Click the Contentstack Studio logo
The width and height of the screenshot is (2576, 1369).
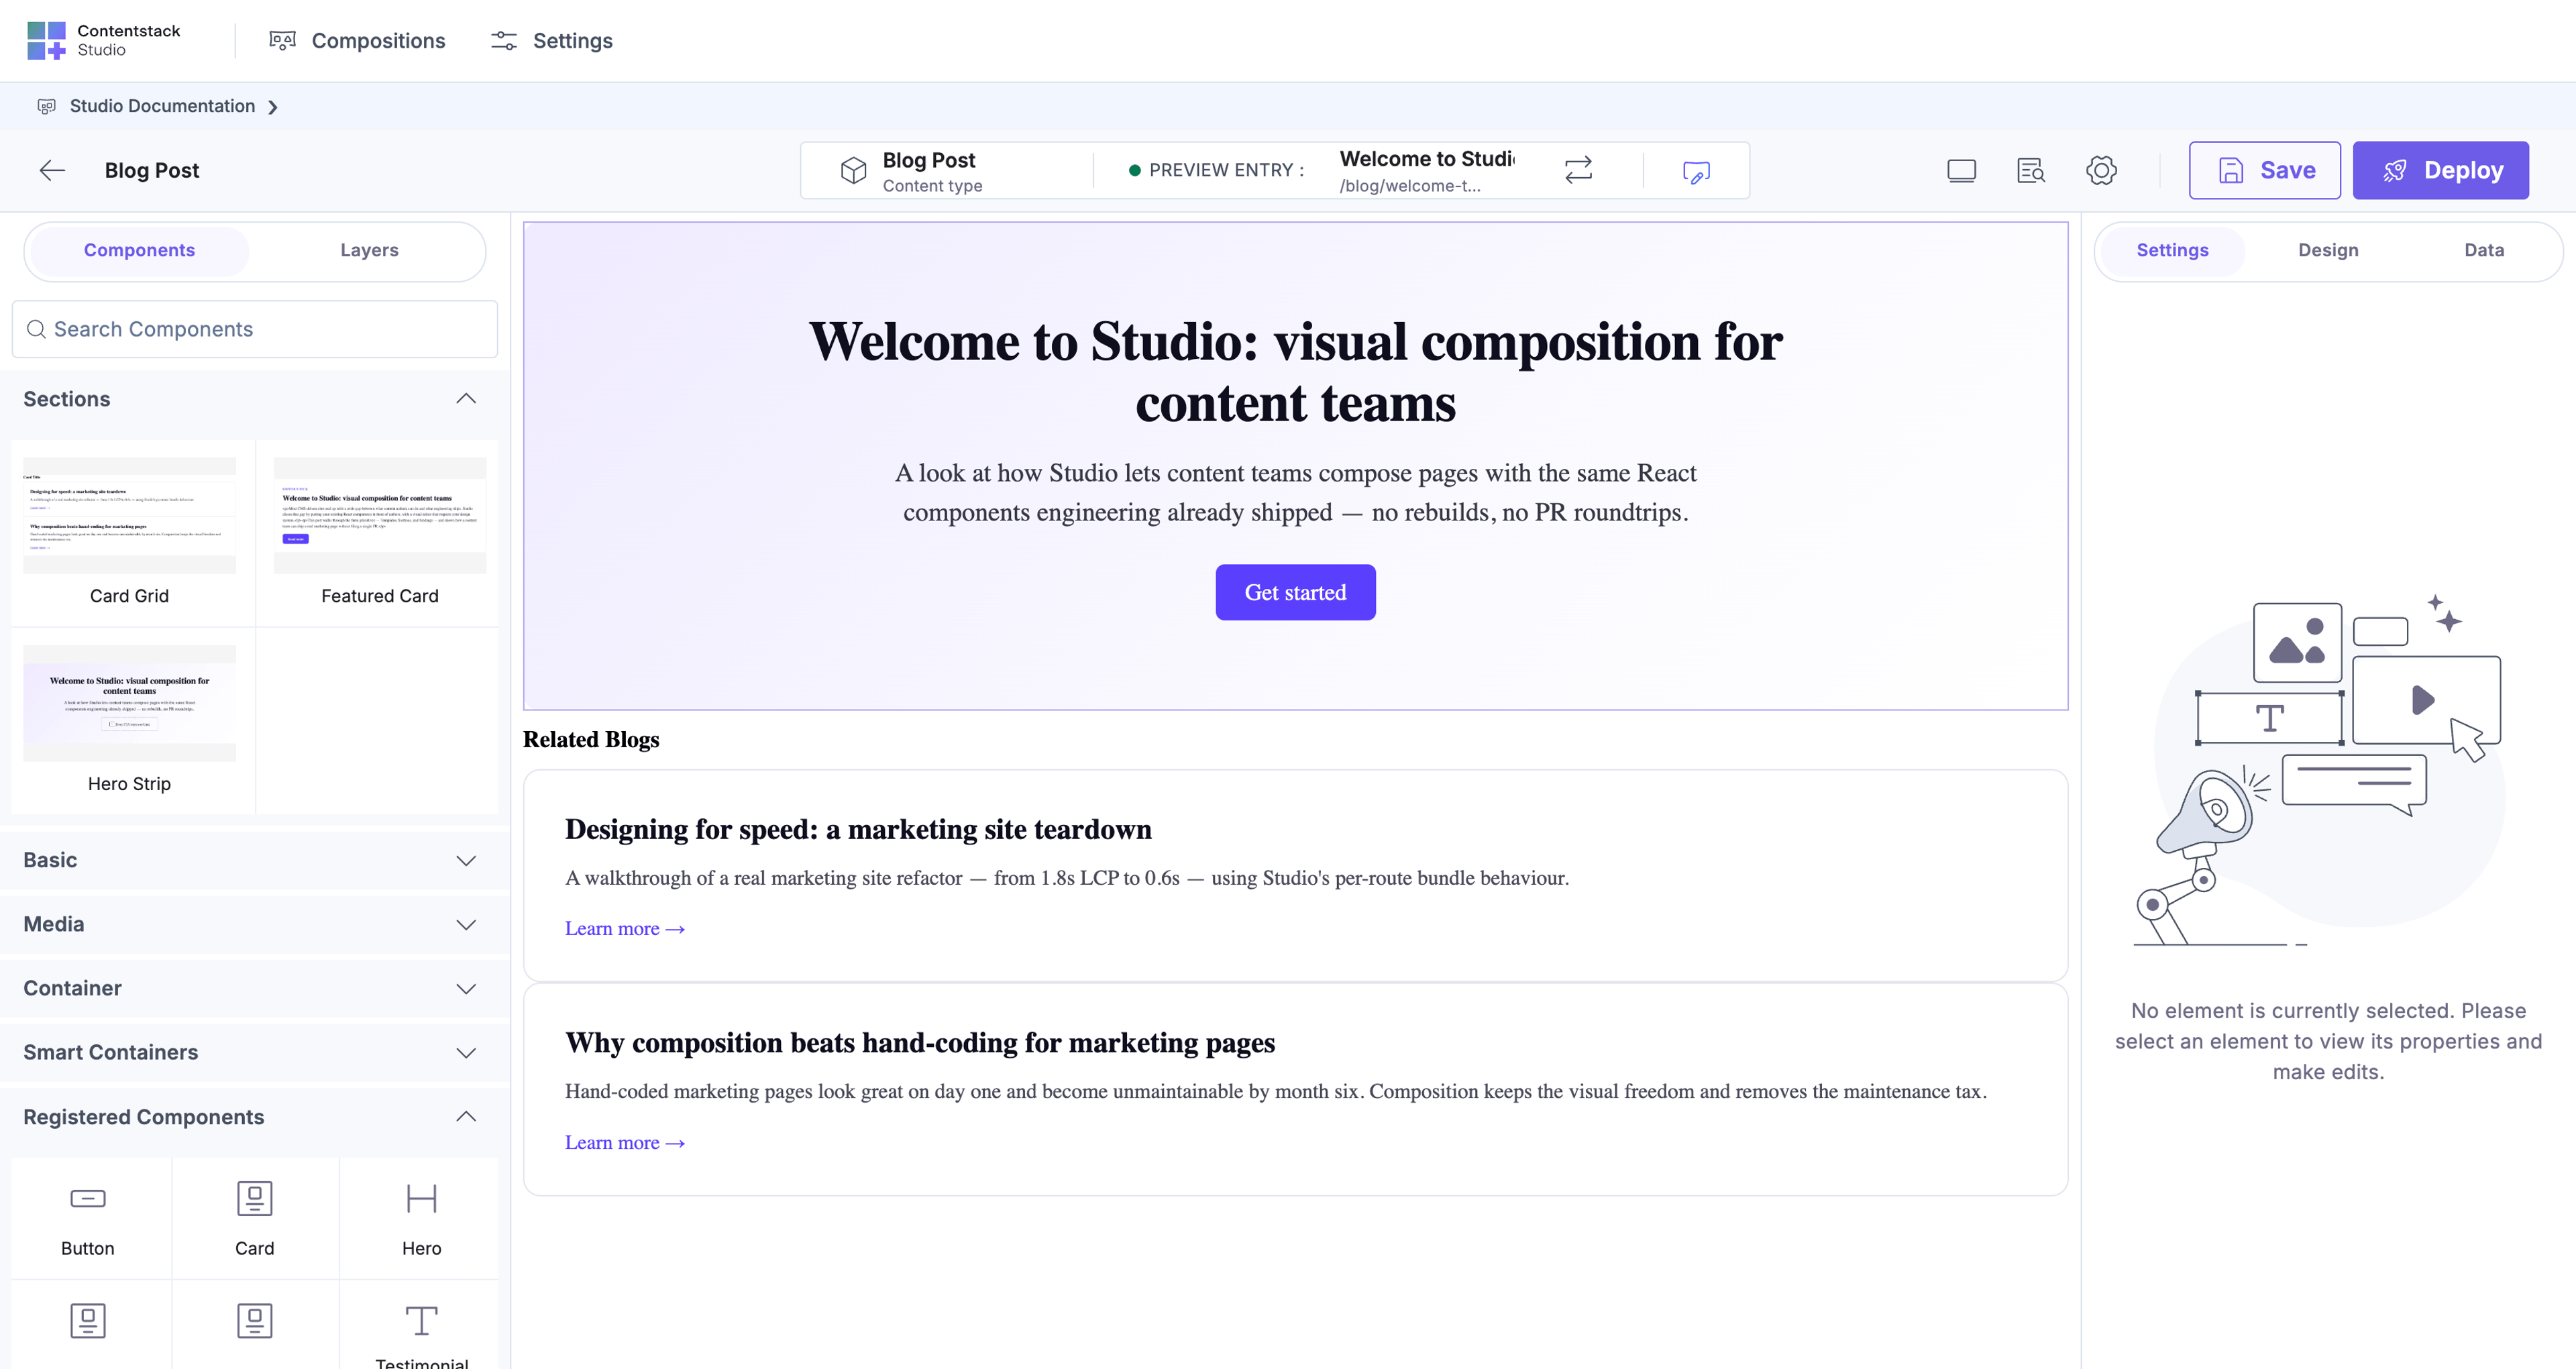point(104,40)
